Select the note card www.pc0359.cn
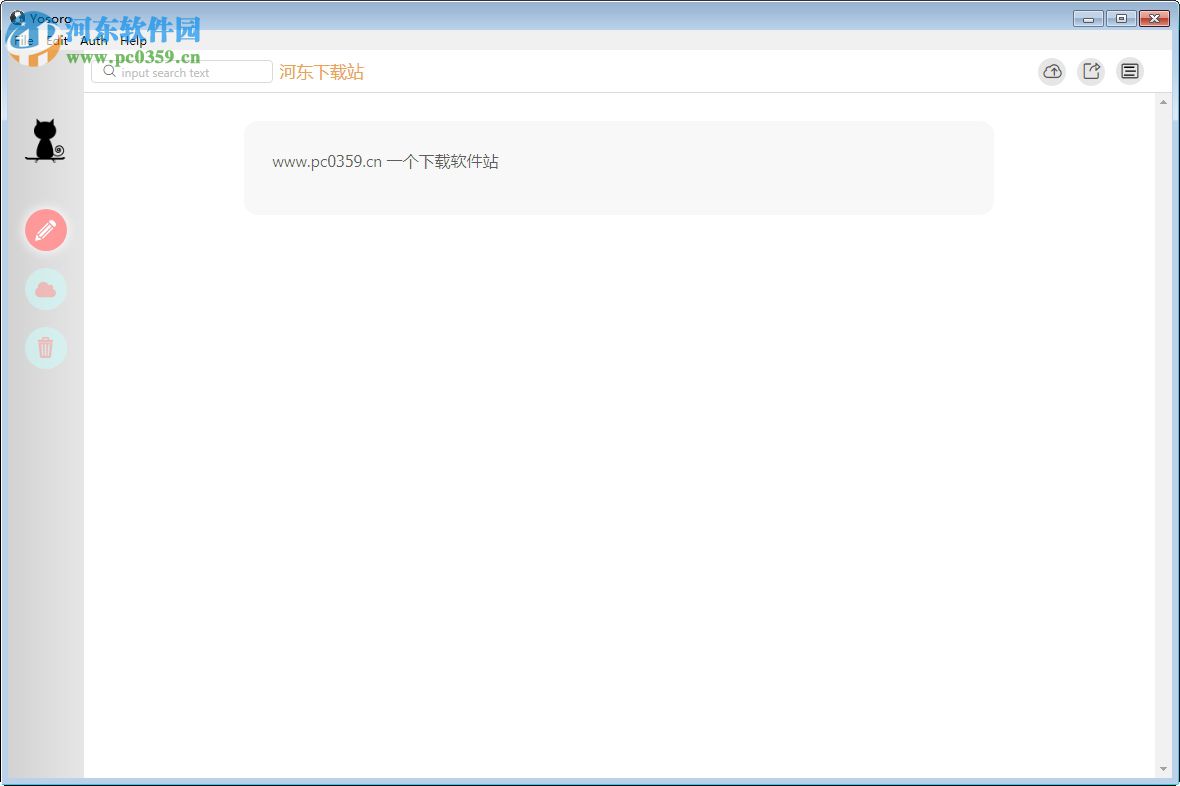 pyautogui.click(x=619, y=168)
